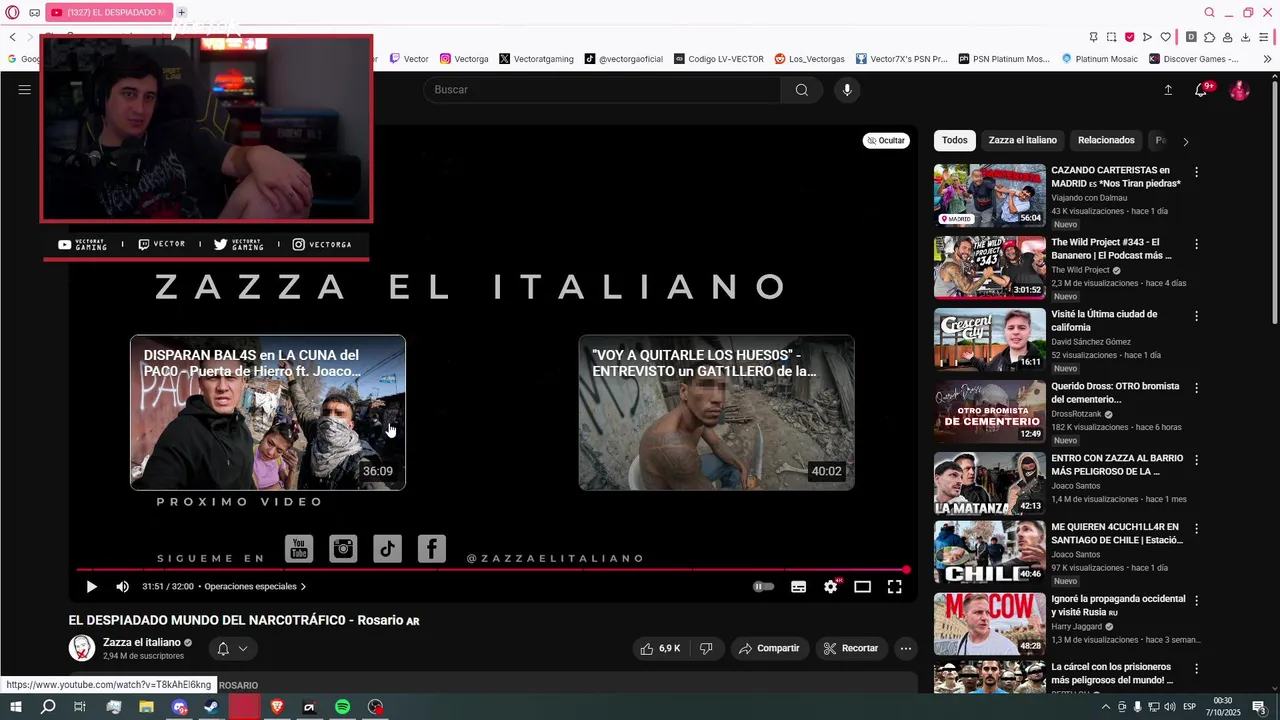Click the Recortar clip button
Viewport: 1280px width, 720px height.
coord(850,648)
